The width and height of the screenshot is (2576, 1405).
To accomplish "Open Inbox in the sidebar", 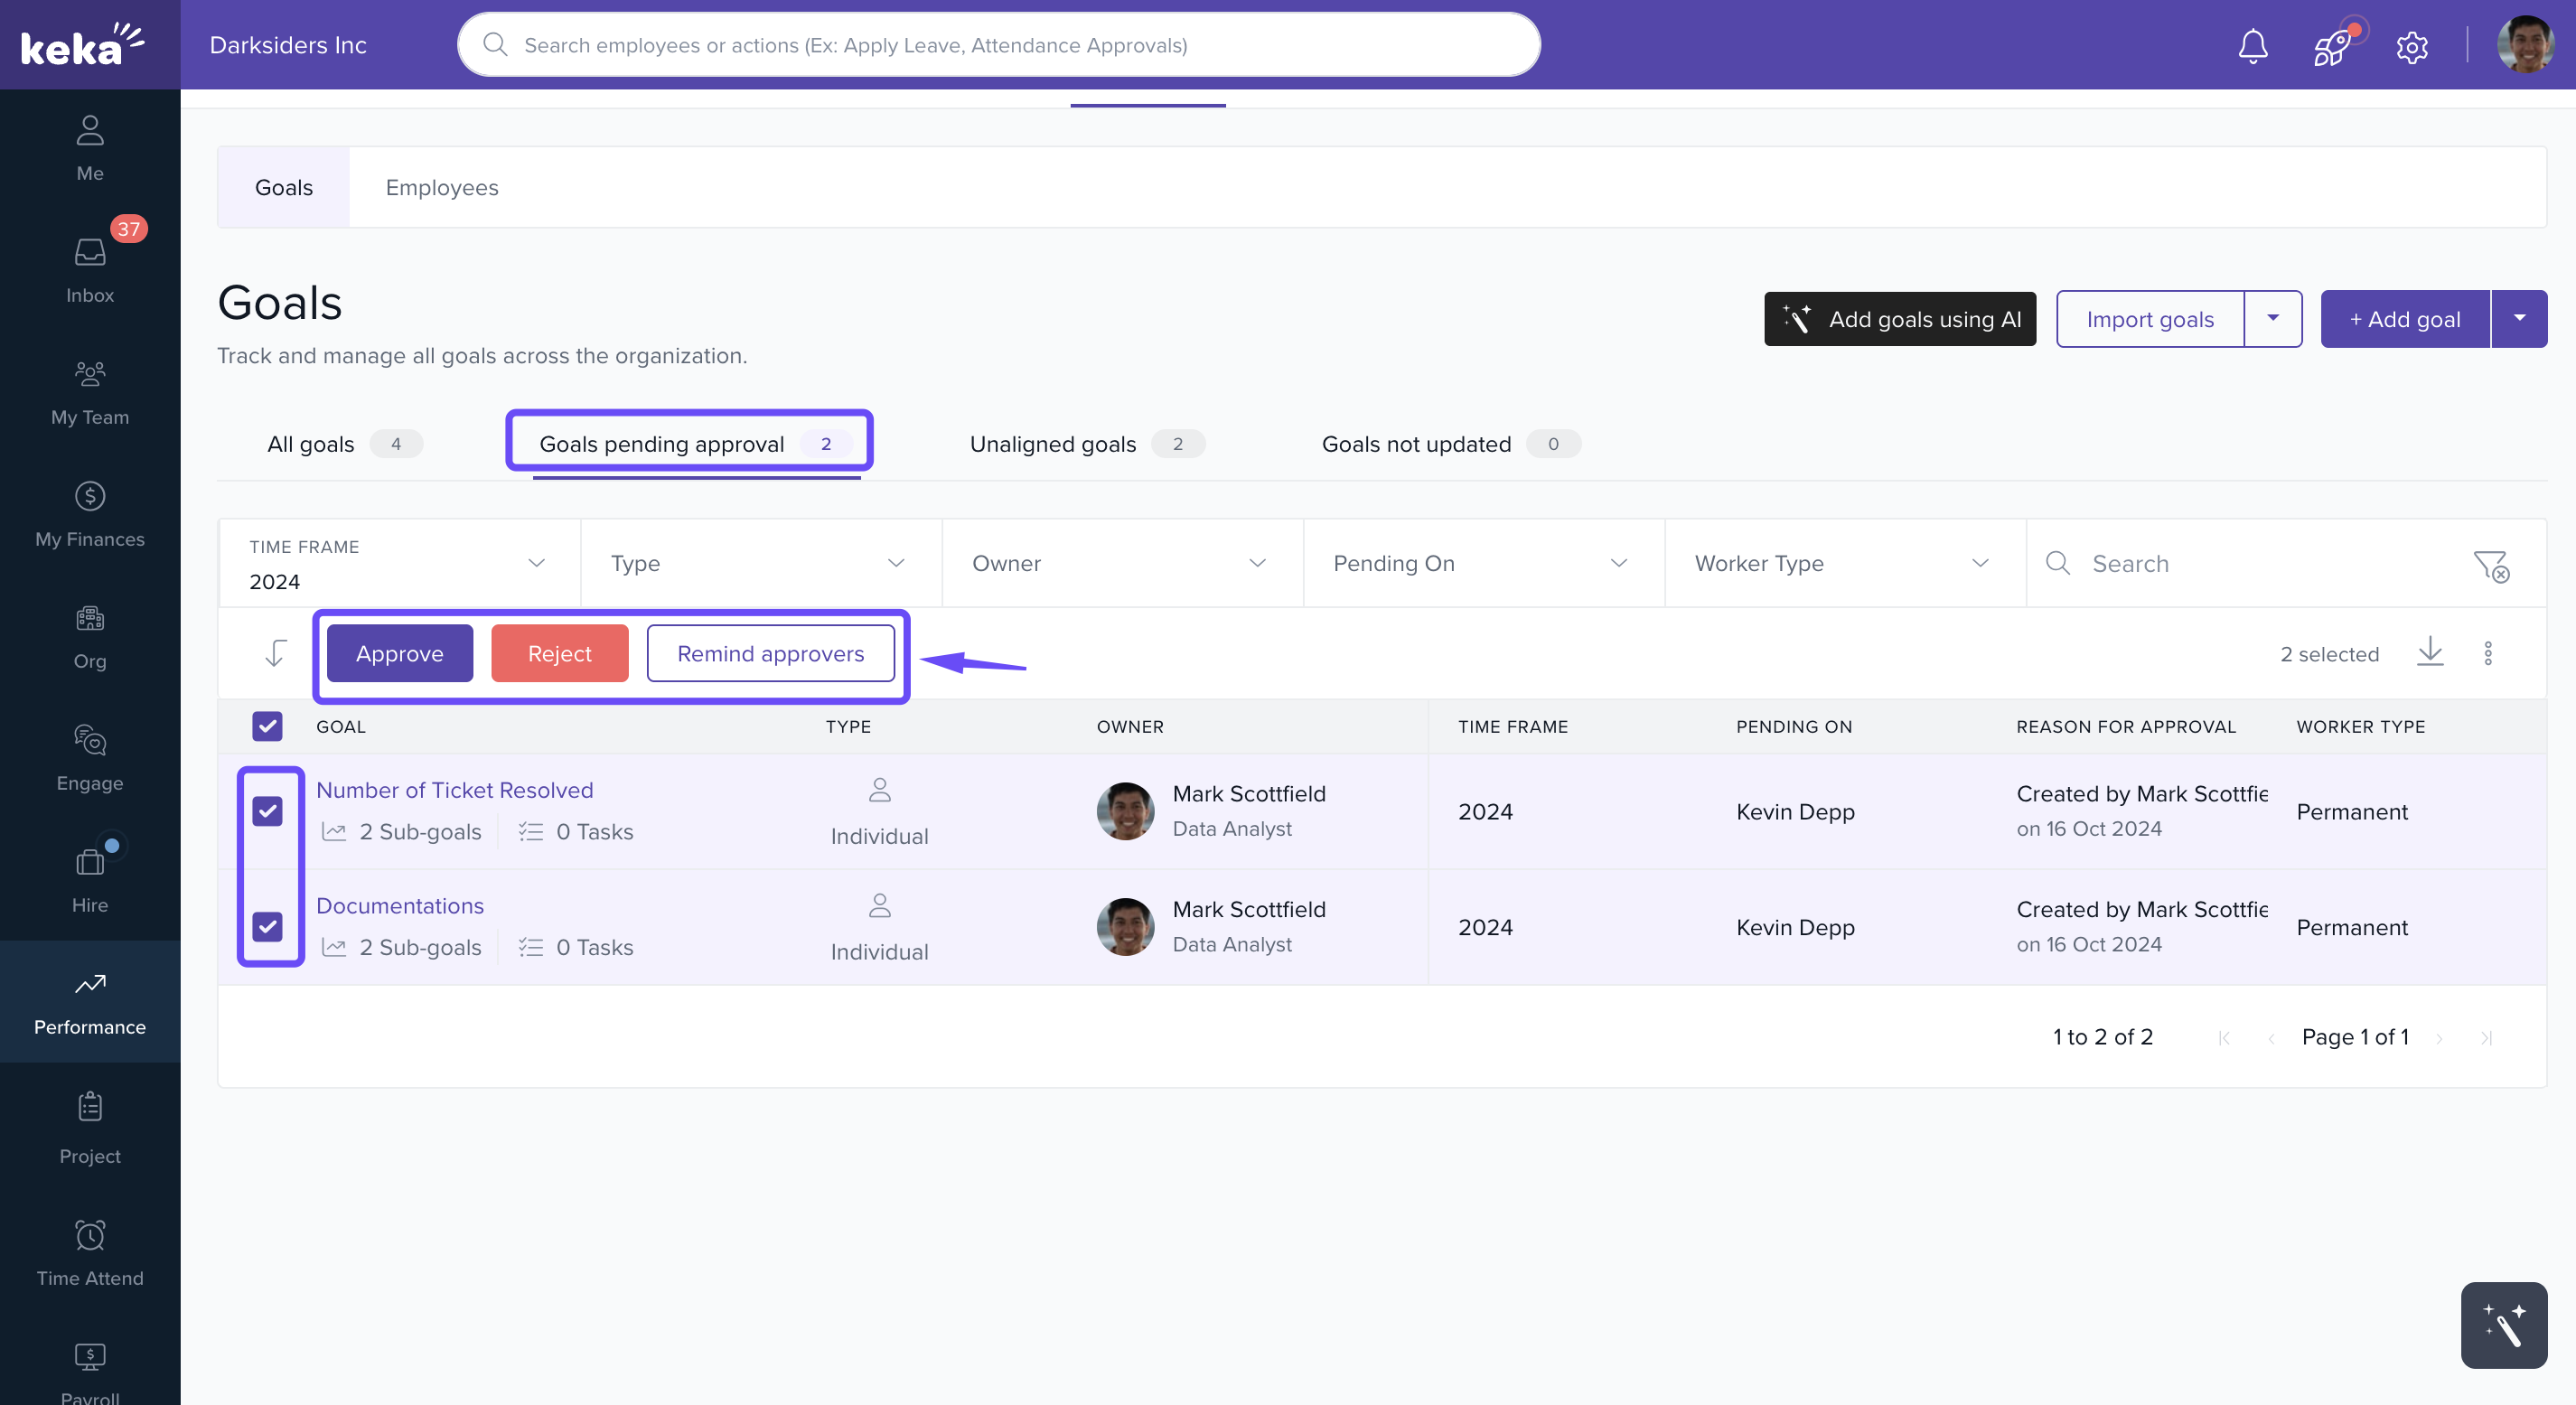I will tap(90, 270).
